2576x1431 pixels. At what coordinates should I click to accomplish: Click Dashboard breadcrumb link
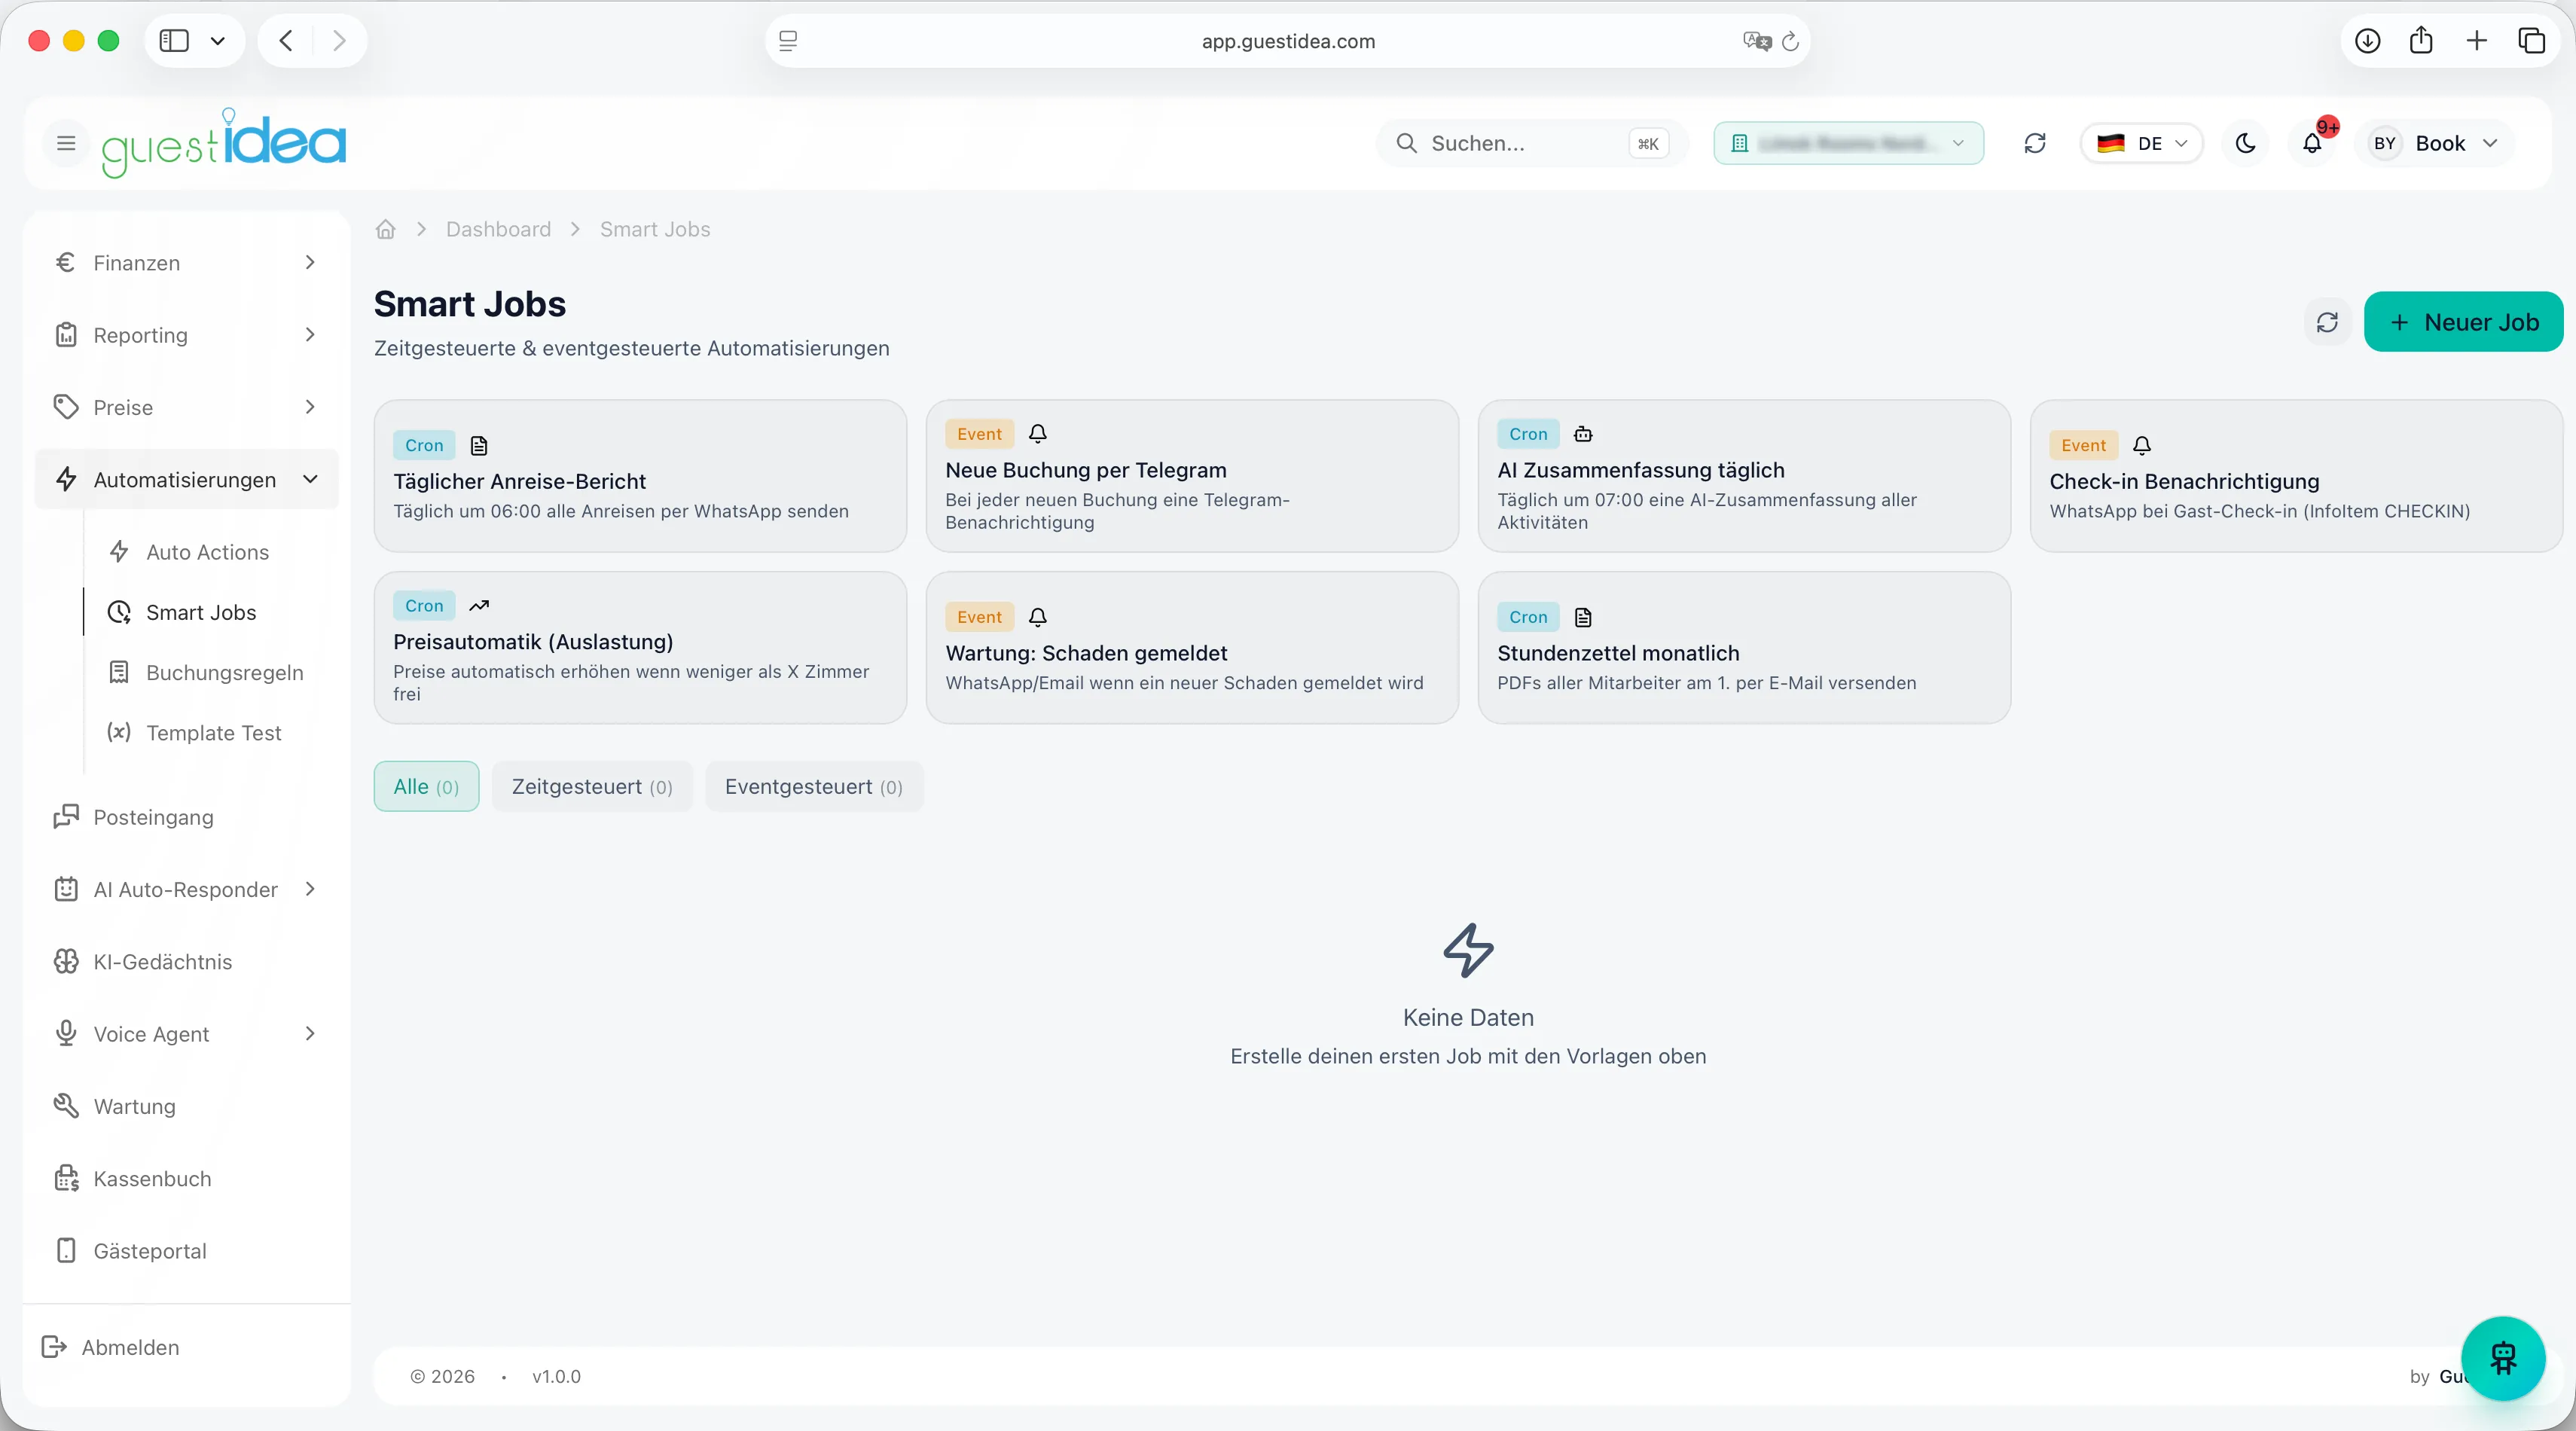[498, 229]
